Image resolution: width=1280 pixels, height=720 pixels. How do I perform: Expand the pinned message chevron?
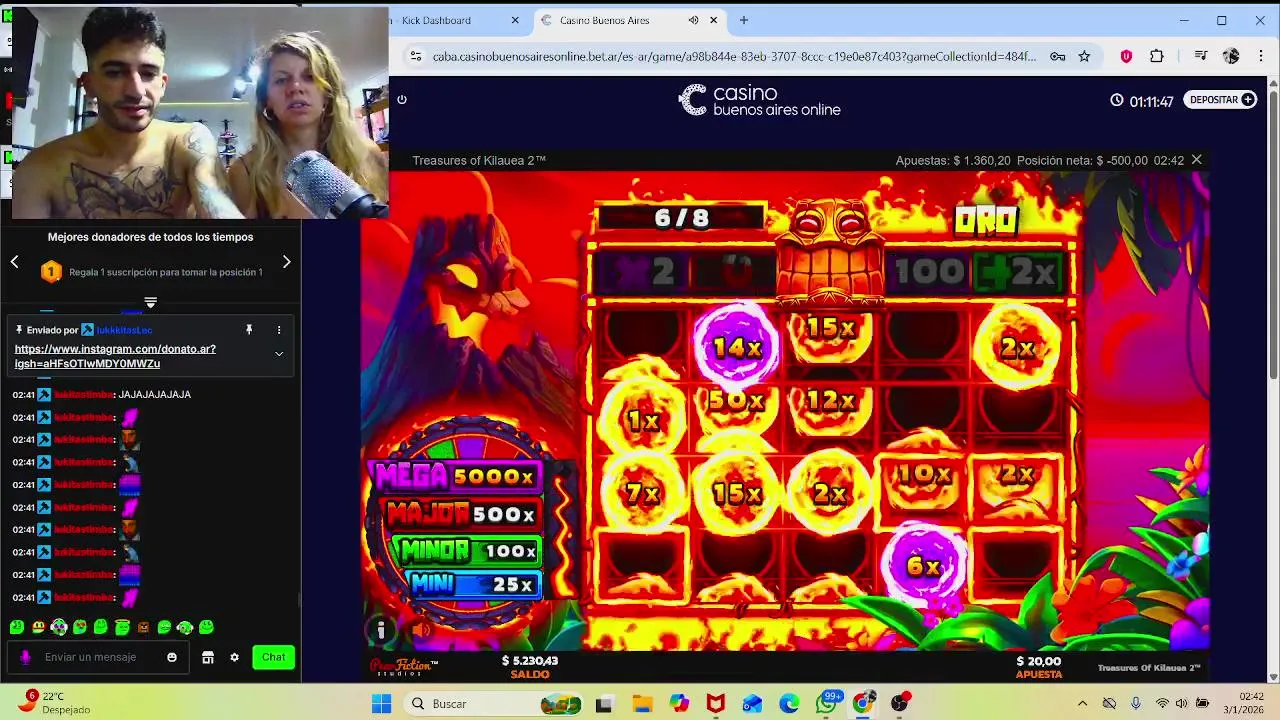279,354
